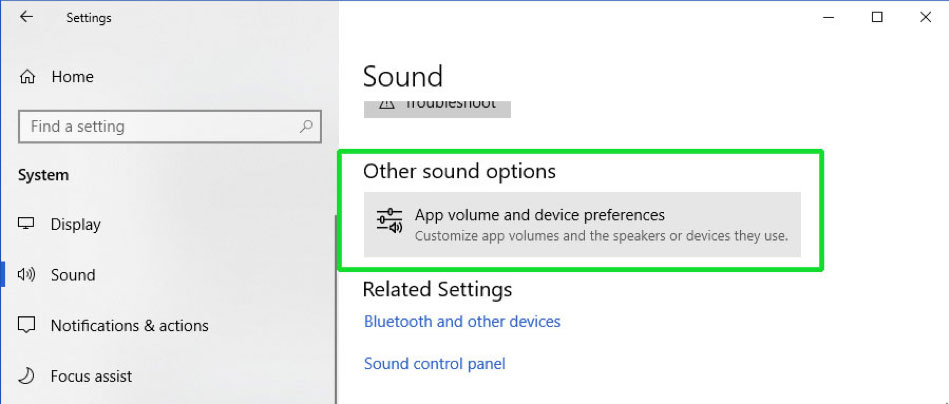Open App volume and device preferences
The width and height of the screenshot is (949, 404).
coord(582,224)
